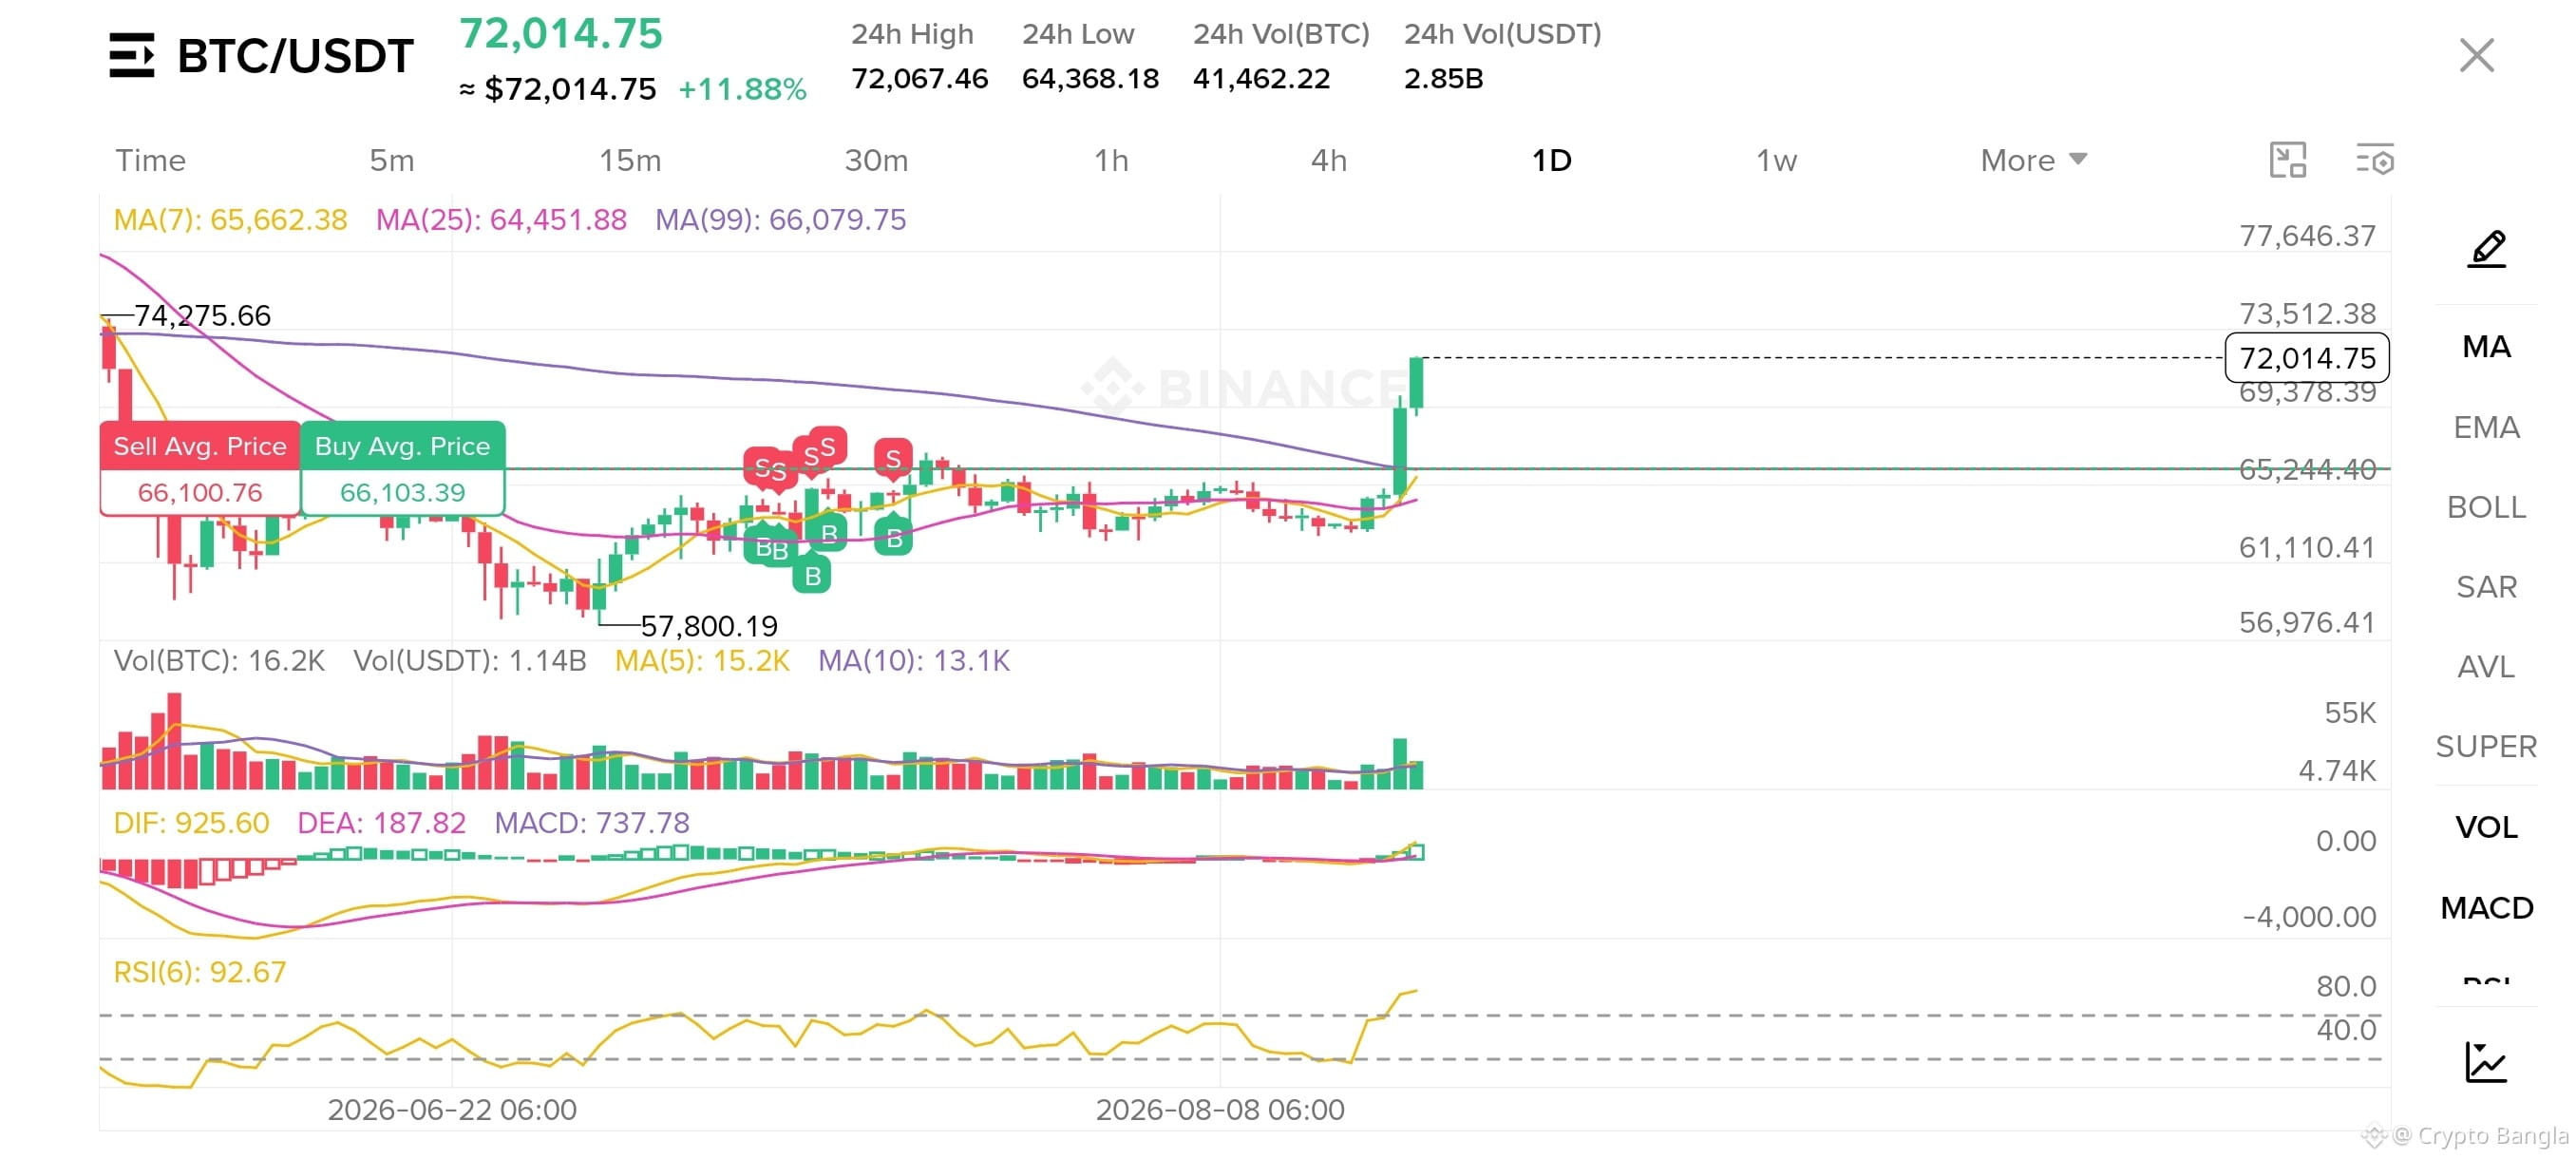Click the RSI(6): 92.67 legend

click(199, 972)
